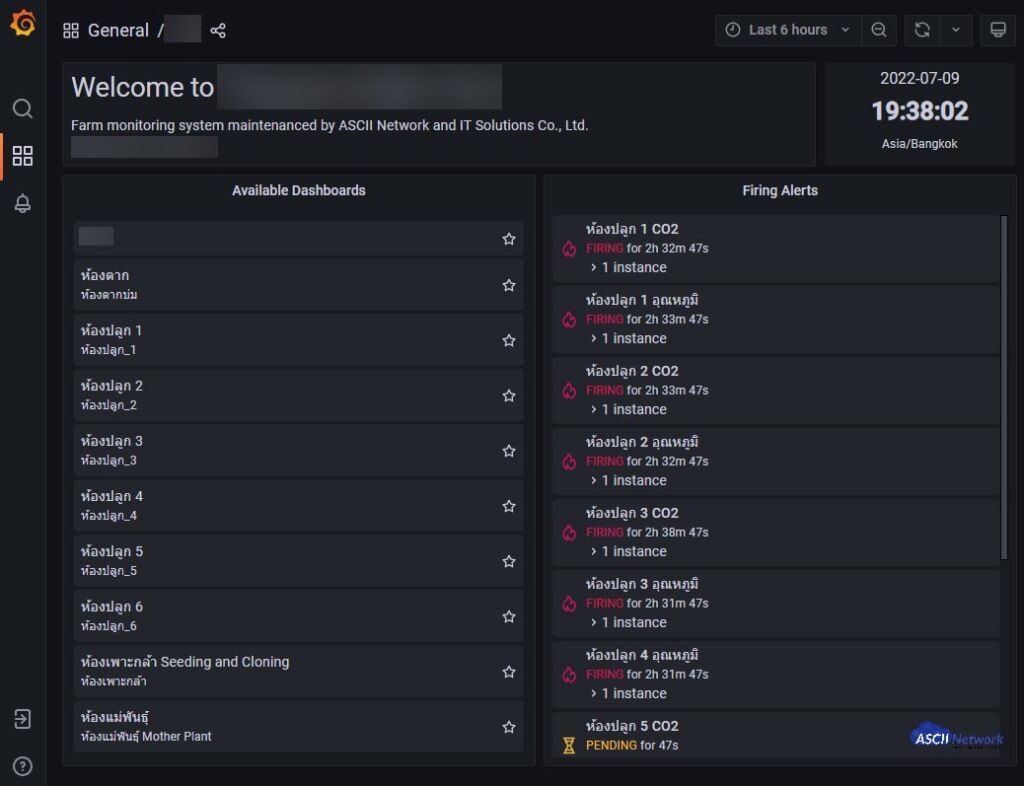Click the Grafana logo home icon

22,23
